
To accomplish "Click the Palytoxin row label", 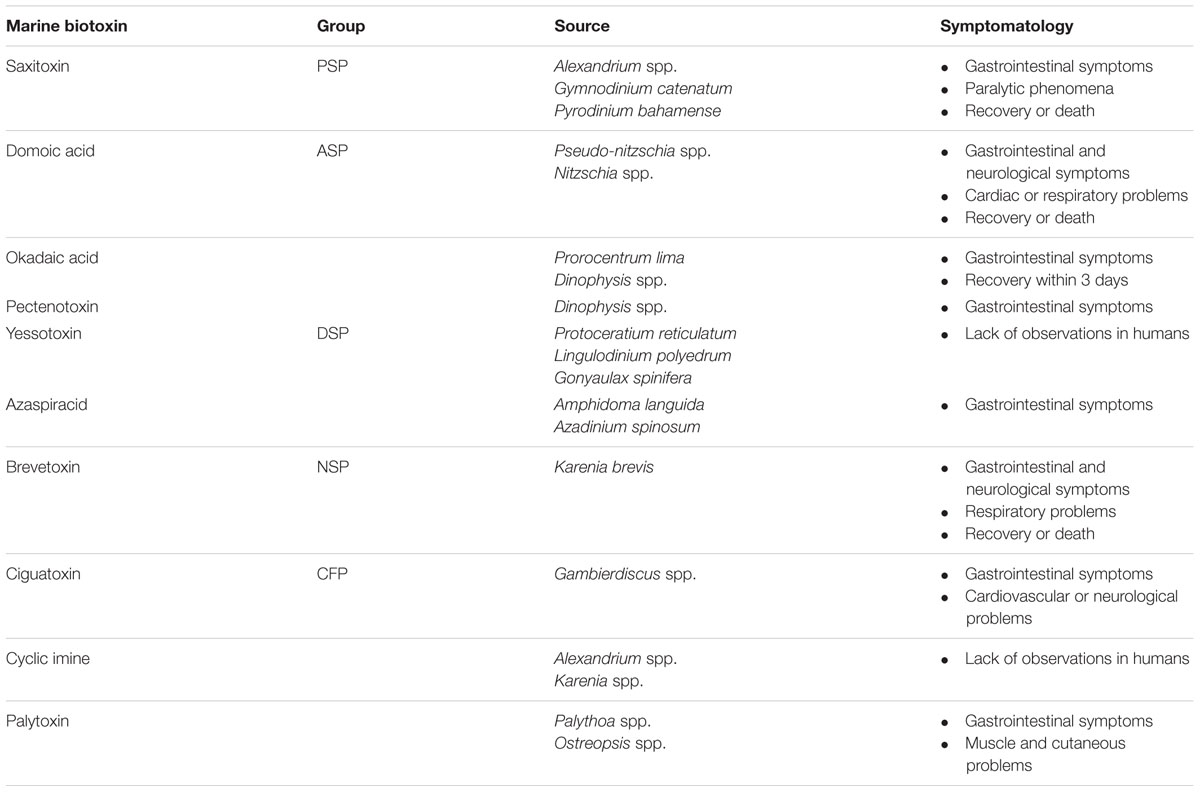I will click(x=38, y=721).
